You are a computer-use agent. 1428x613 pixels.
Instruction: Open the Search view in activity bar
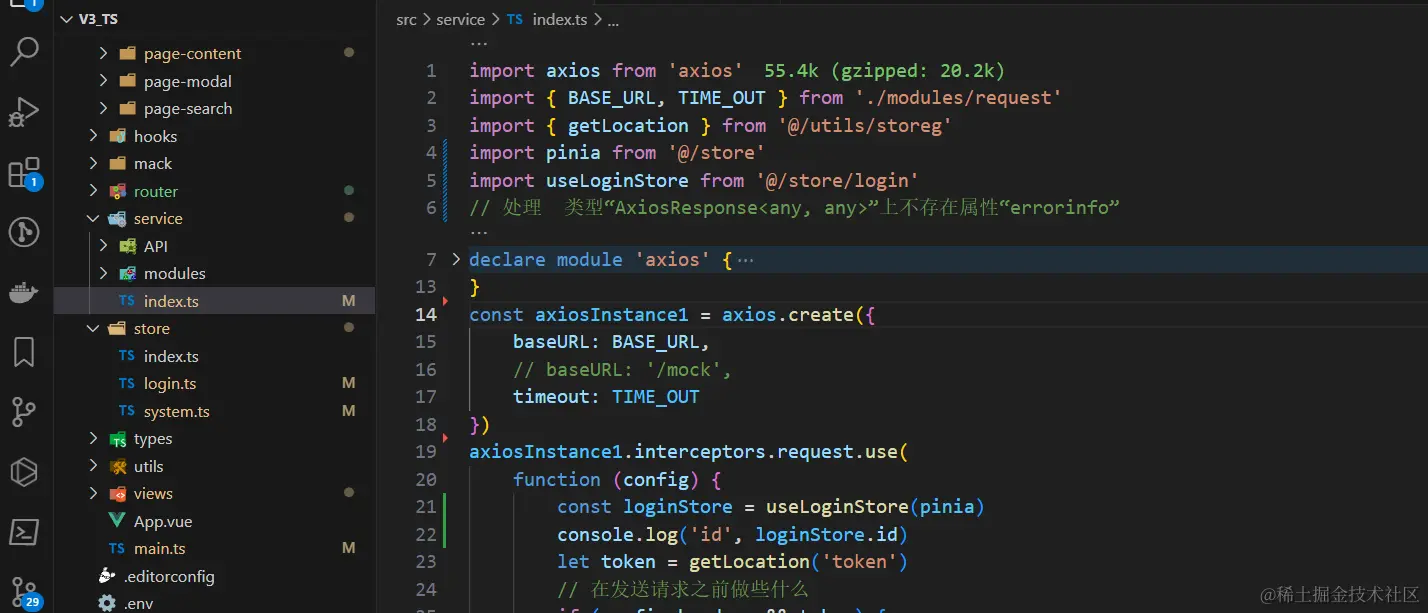(x=24, y=51)
